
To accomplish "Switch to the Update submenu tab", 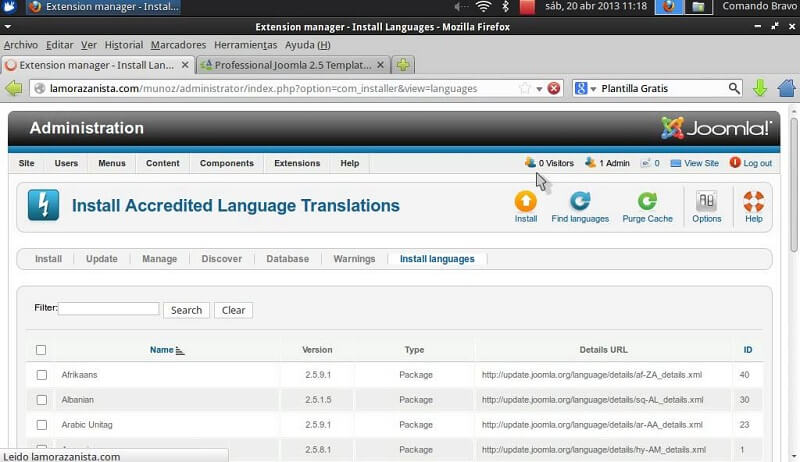I will [x=102, y=259].
